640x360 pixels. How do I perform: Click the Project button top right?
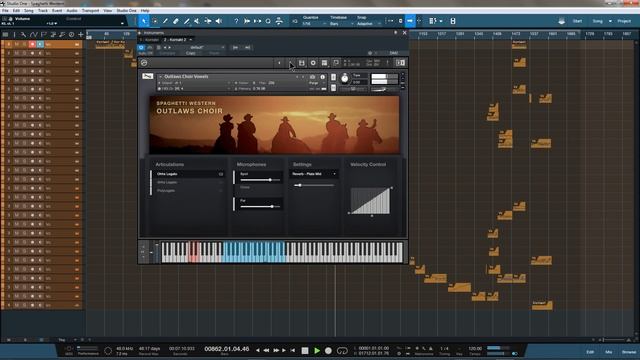[x=624, y=21]
